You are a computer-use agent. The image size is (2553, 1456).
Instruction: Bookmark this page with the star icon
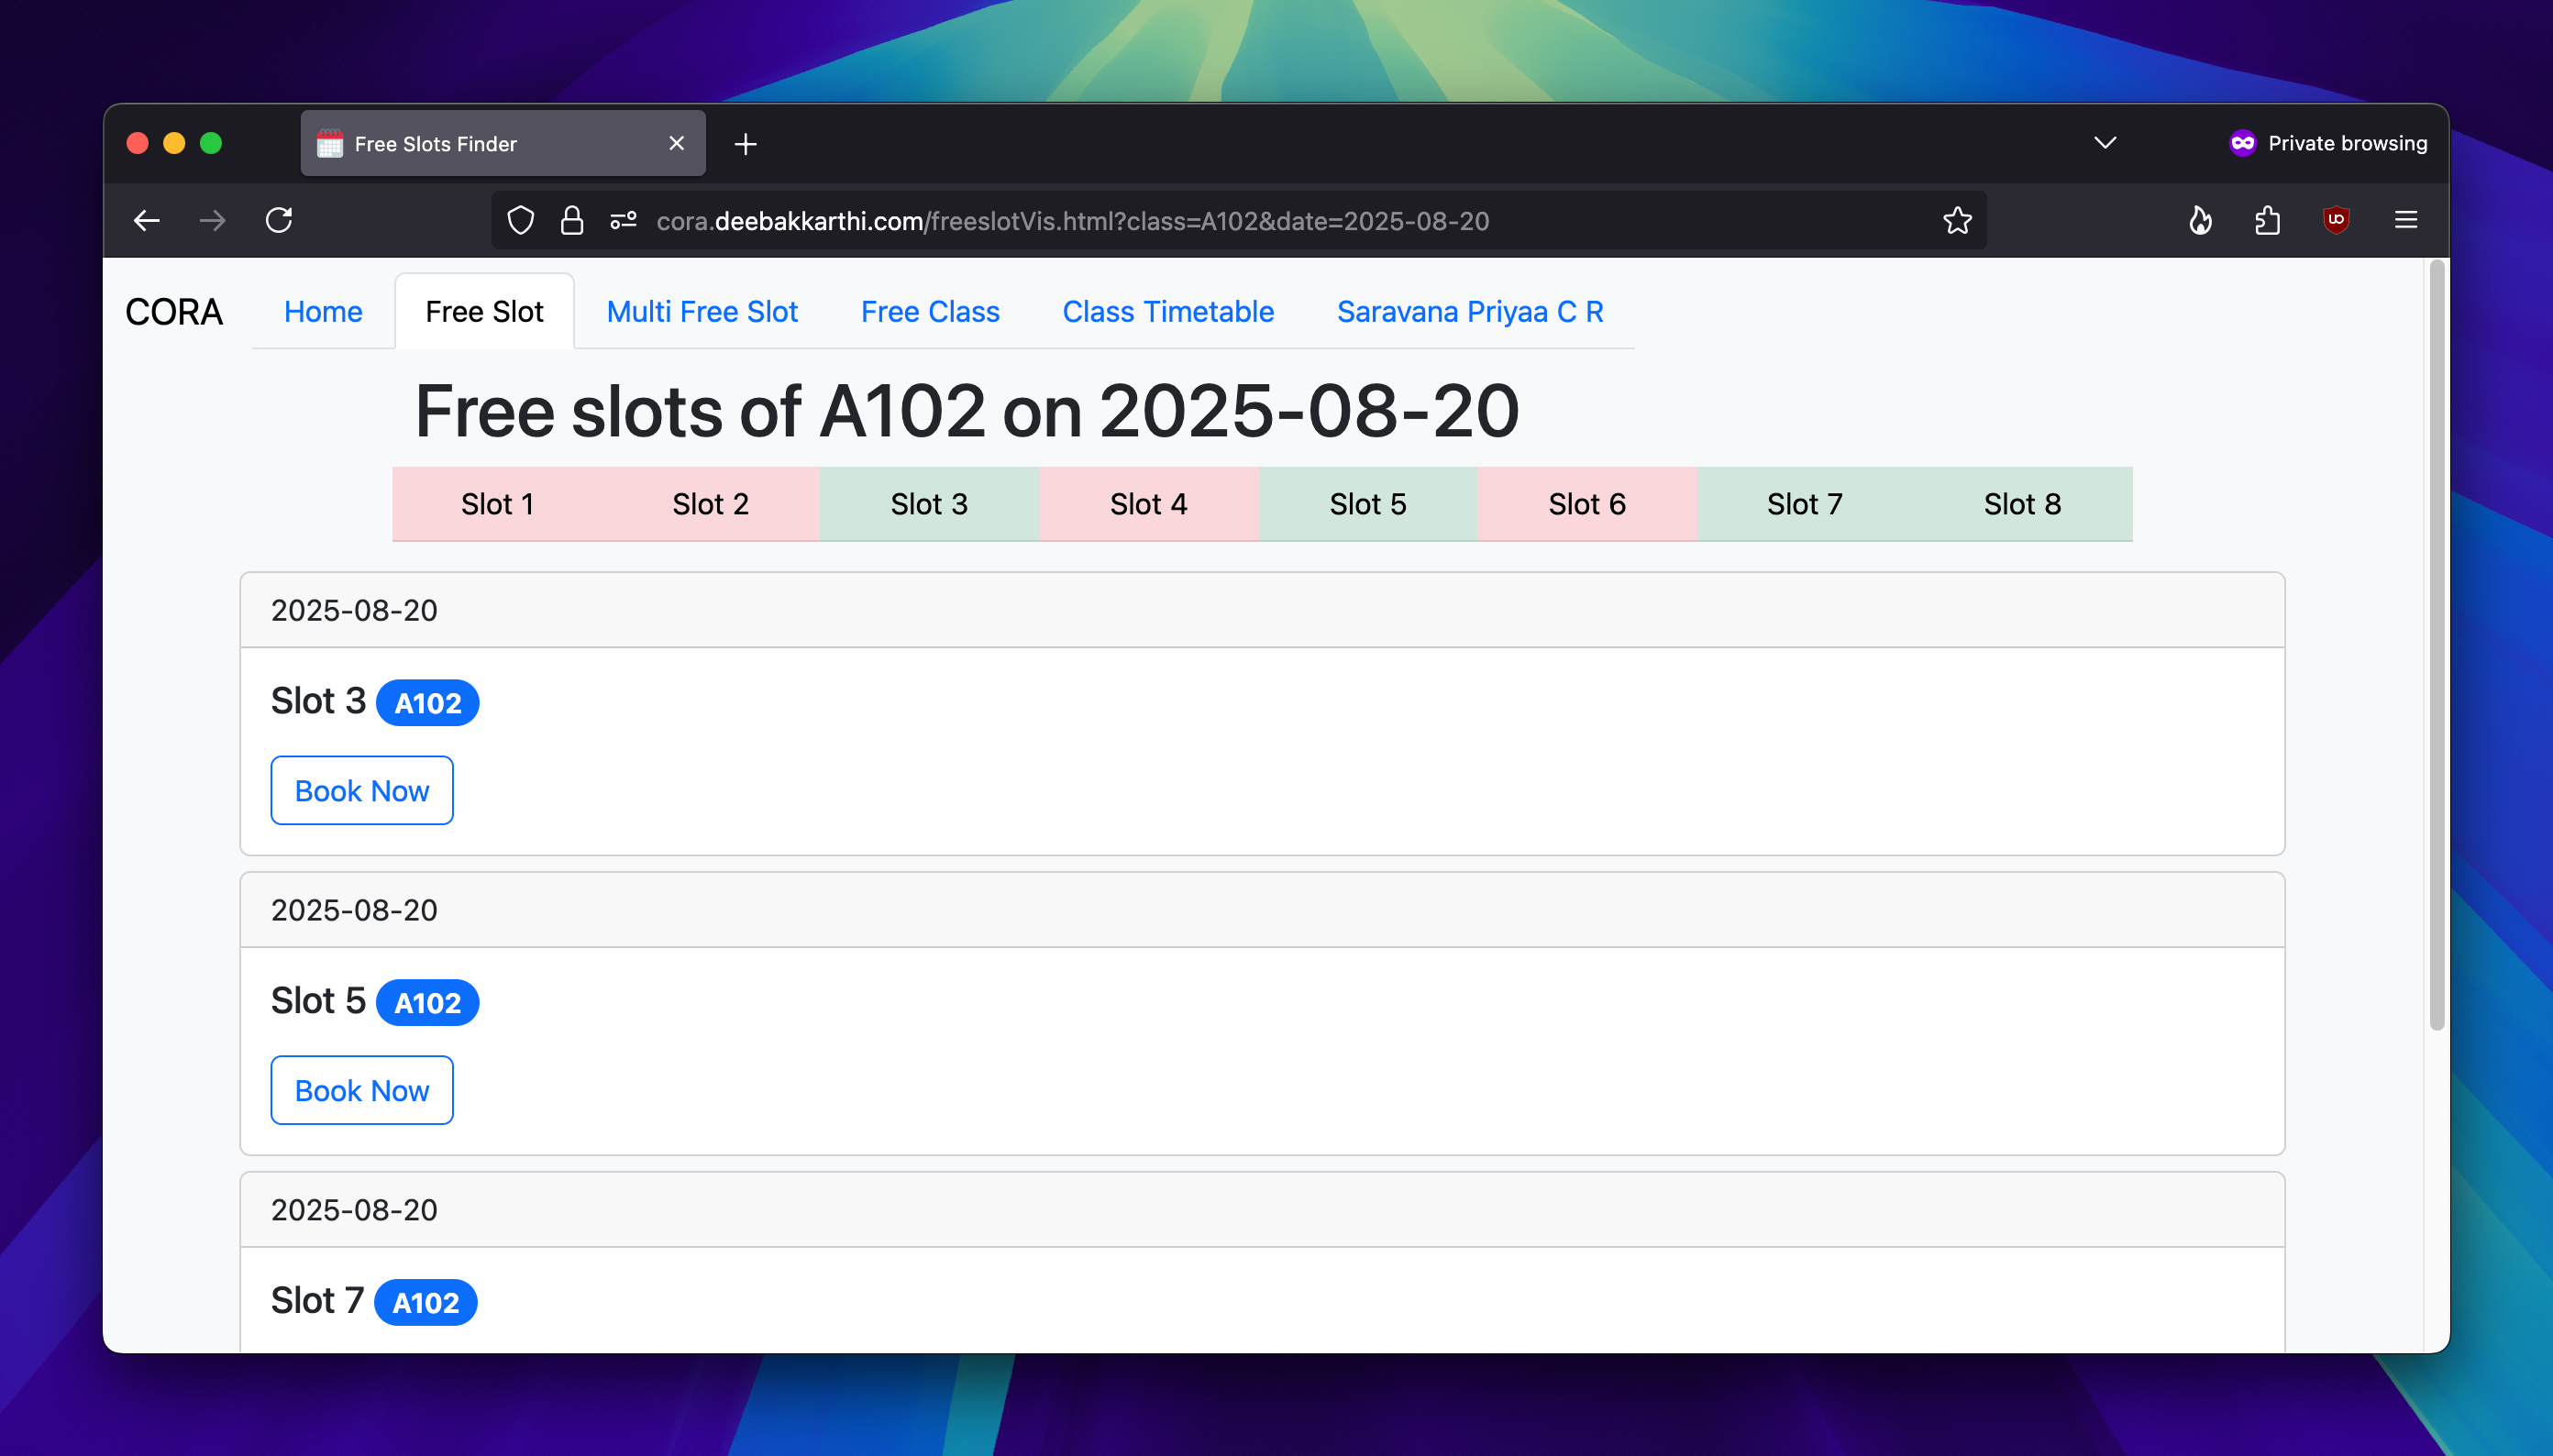click(1957, 220)
